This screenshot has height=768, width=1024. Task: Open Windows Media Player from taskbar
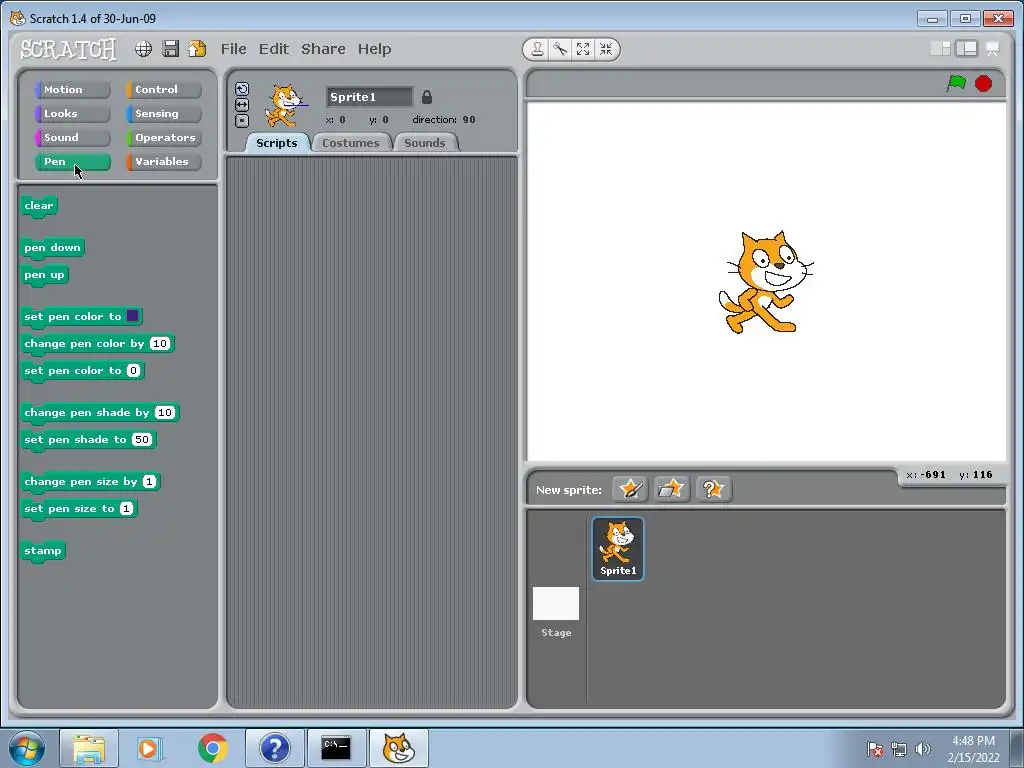pyautogui.click(x=148, y=748)
